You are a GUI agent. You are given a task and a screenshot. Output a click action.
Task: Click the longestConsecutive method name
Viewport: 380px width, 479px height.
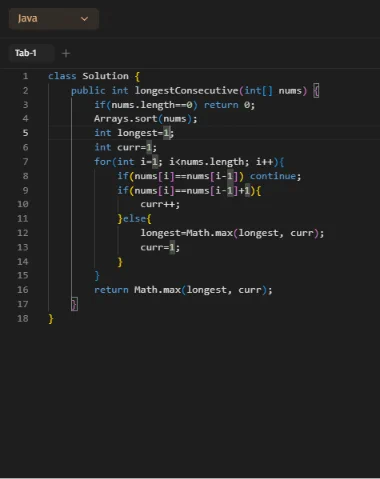[x=186, y=91]
